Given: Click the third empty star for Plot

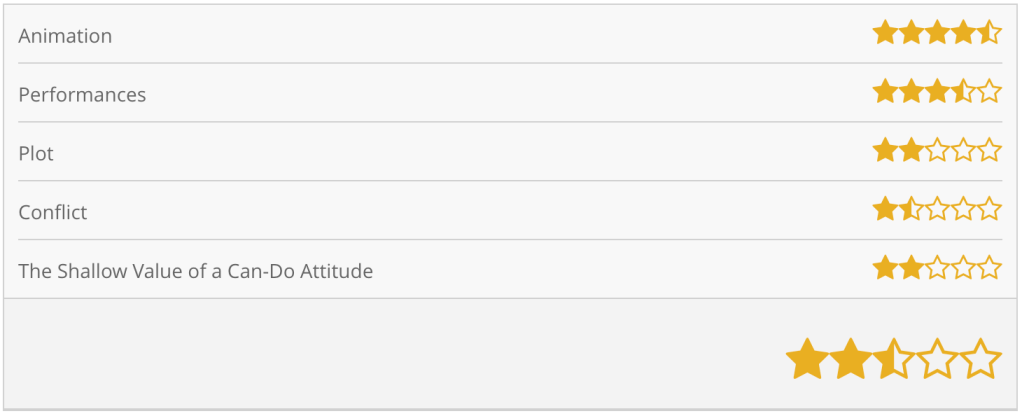Looking at the screenshot, I should click(937, 152).
